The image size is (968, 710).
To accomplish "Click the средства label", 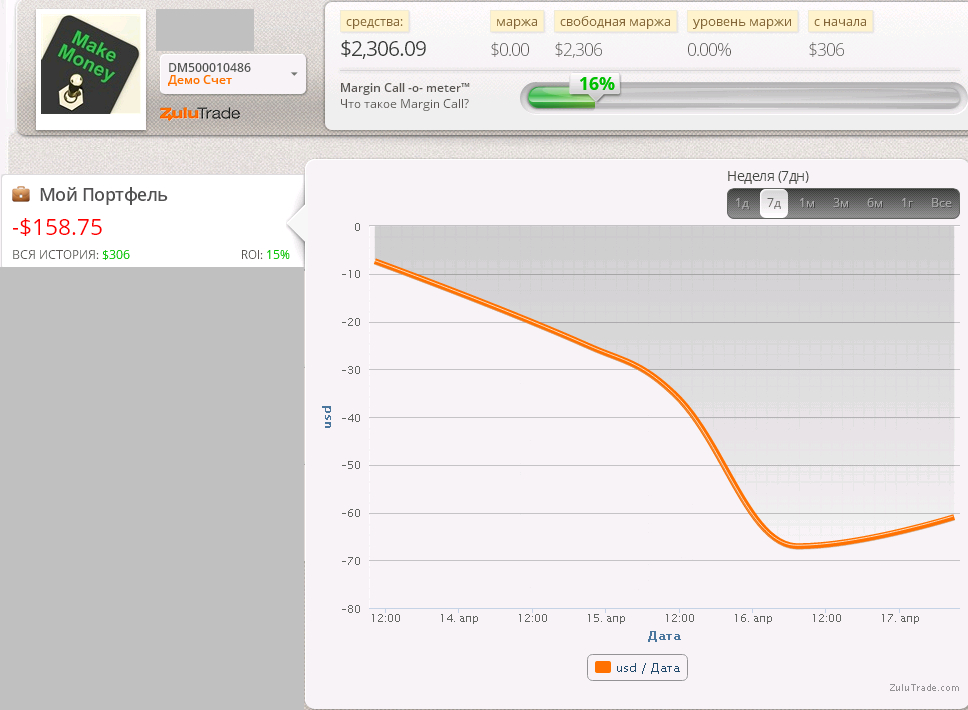I will click(x=374, y=22).
